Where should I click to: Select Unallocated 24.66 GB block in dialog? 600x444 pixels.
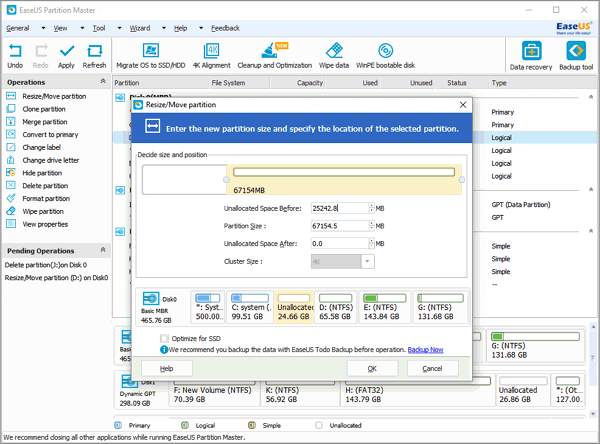(294, 307)
